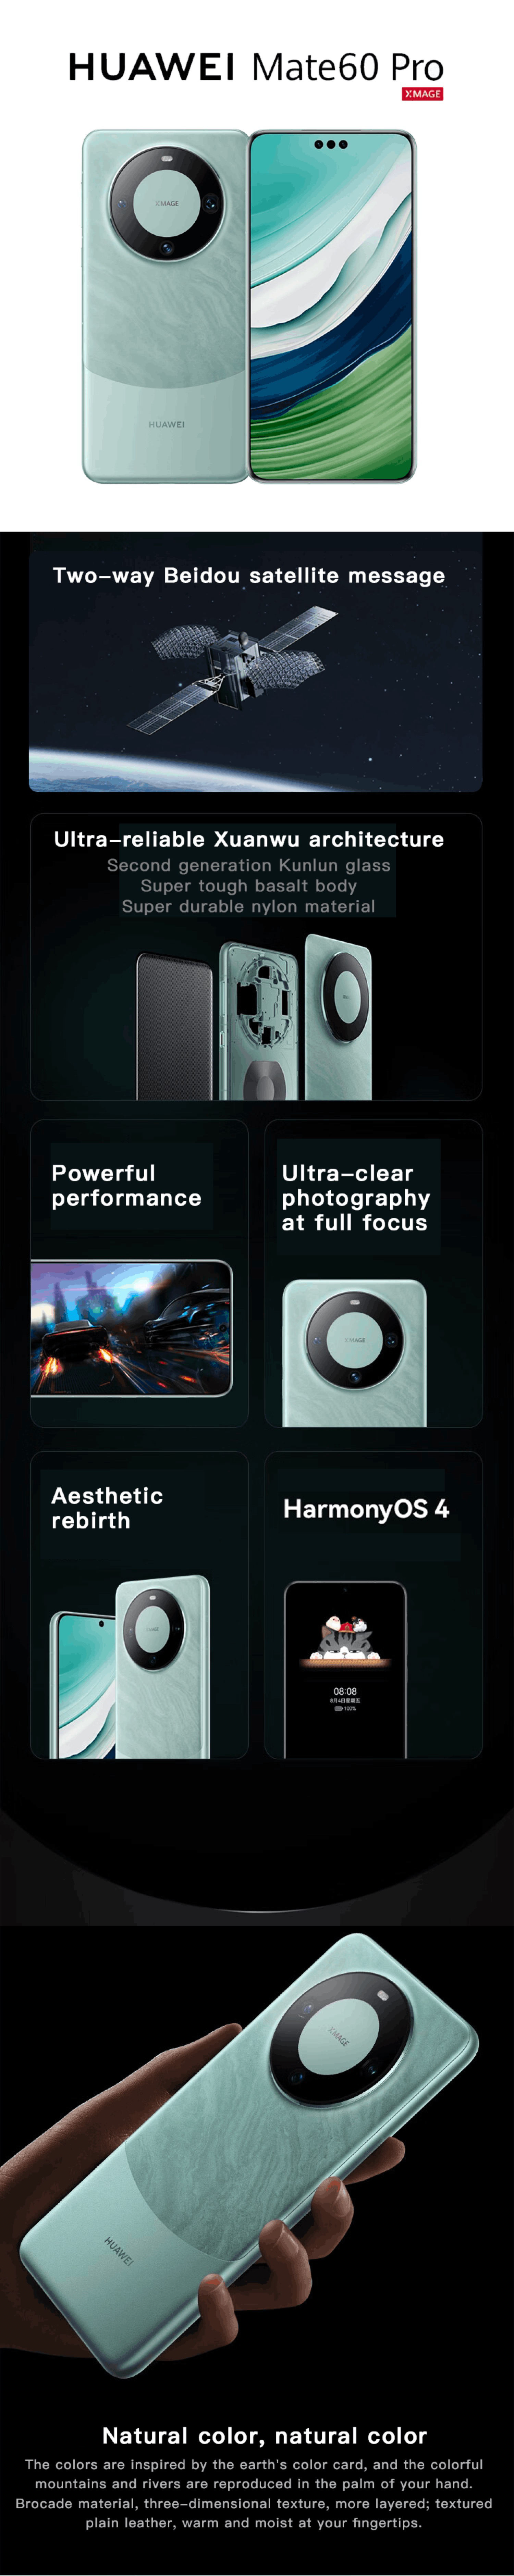This screenshot has width=514, height=2576.
Task: Click the HarmonyOS 4 heading
Action: [366, 1509]
